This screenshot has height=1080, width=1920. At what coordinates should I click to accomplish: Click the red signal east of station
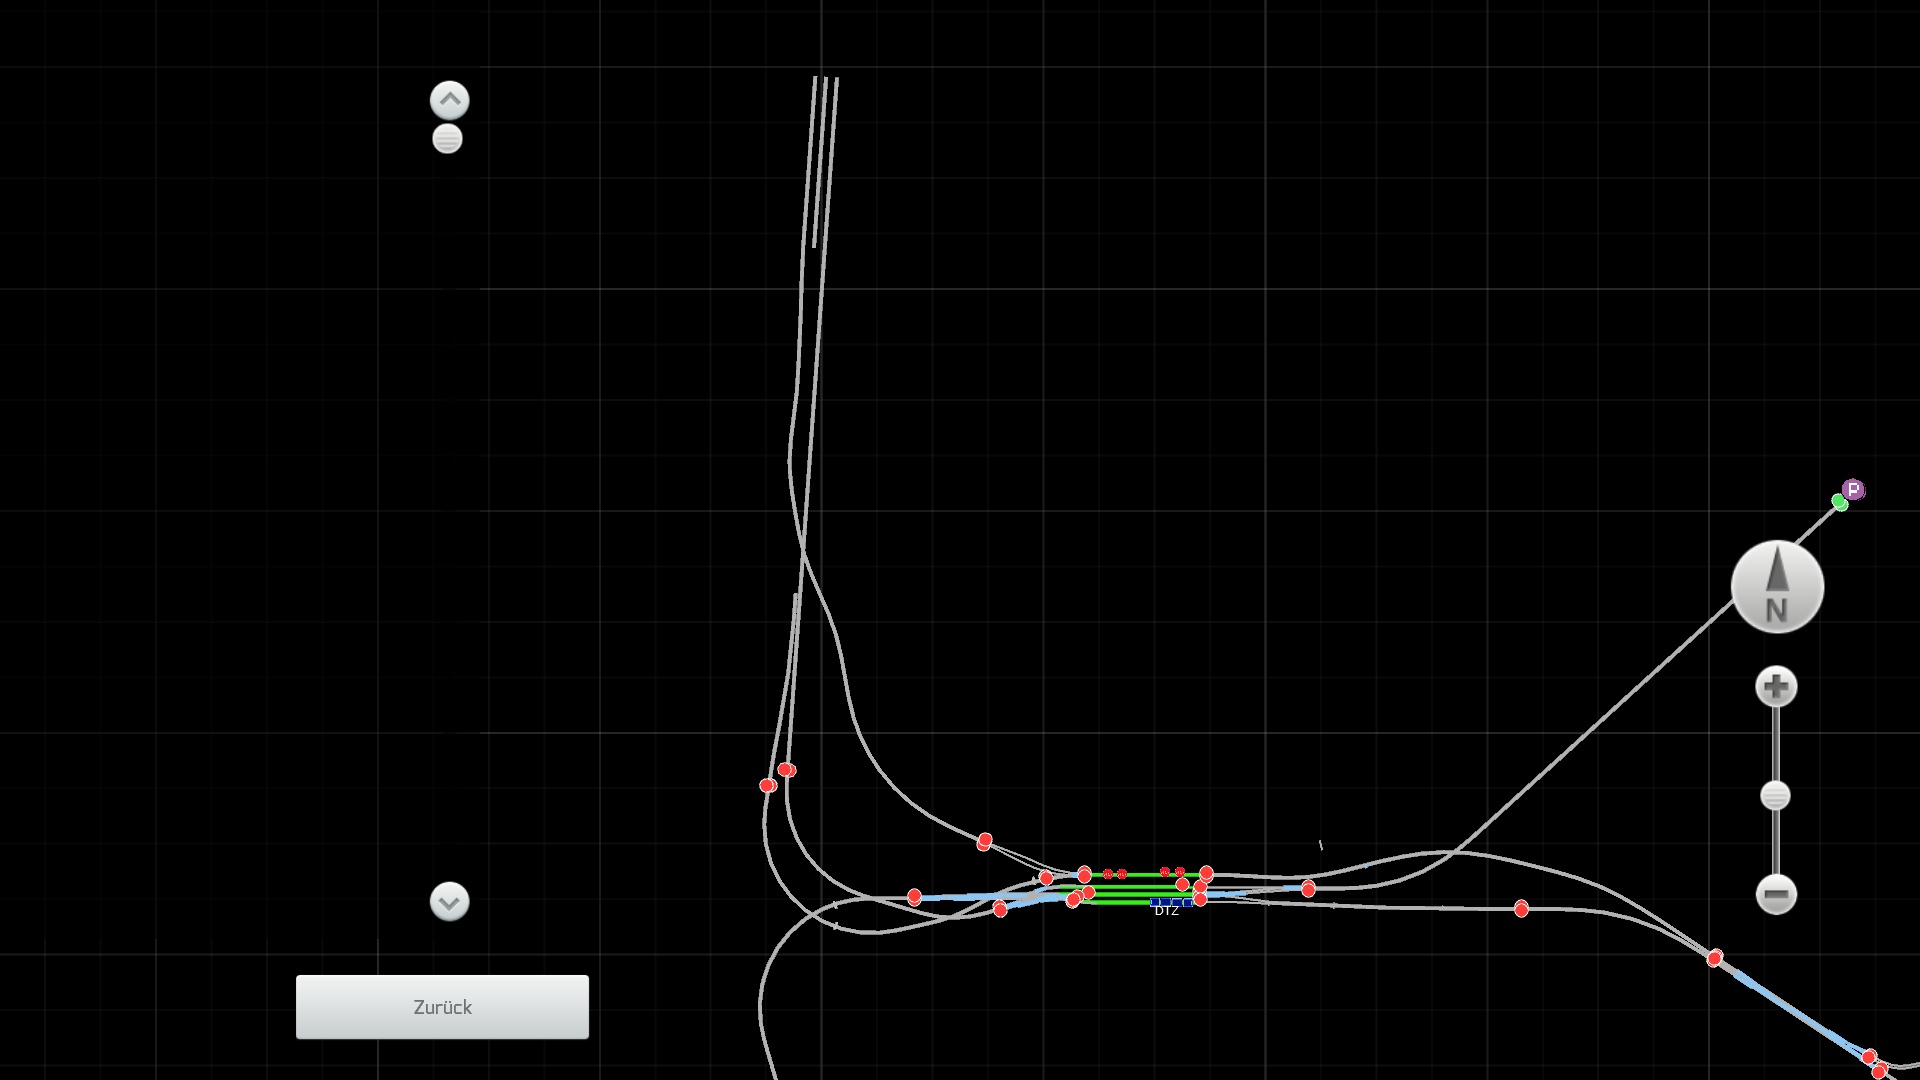tap(1308, 889)
